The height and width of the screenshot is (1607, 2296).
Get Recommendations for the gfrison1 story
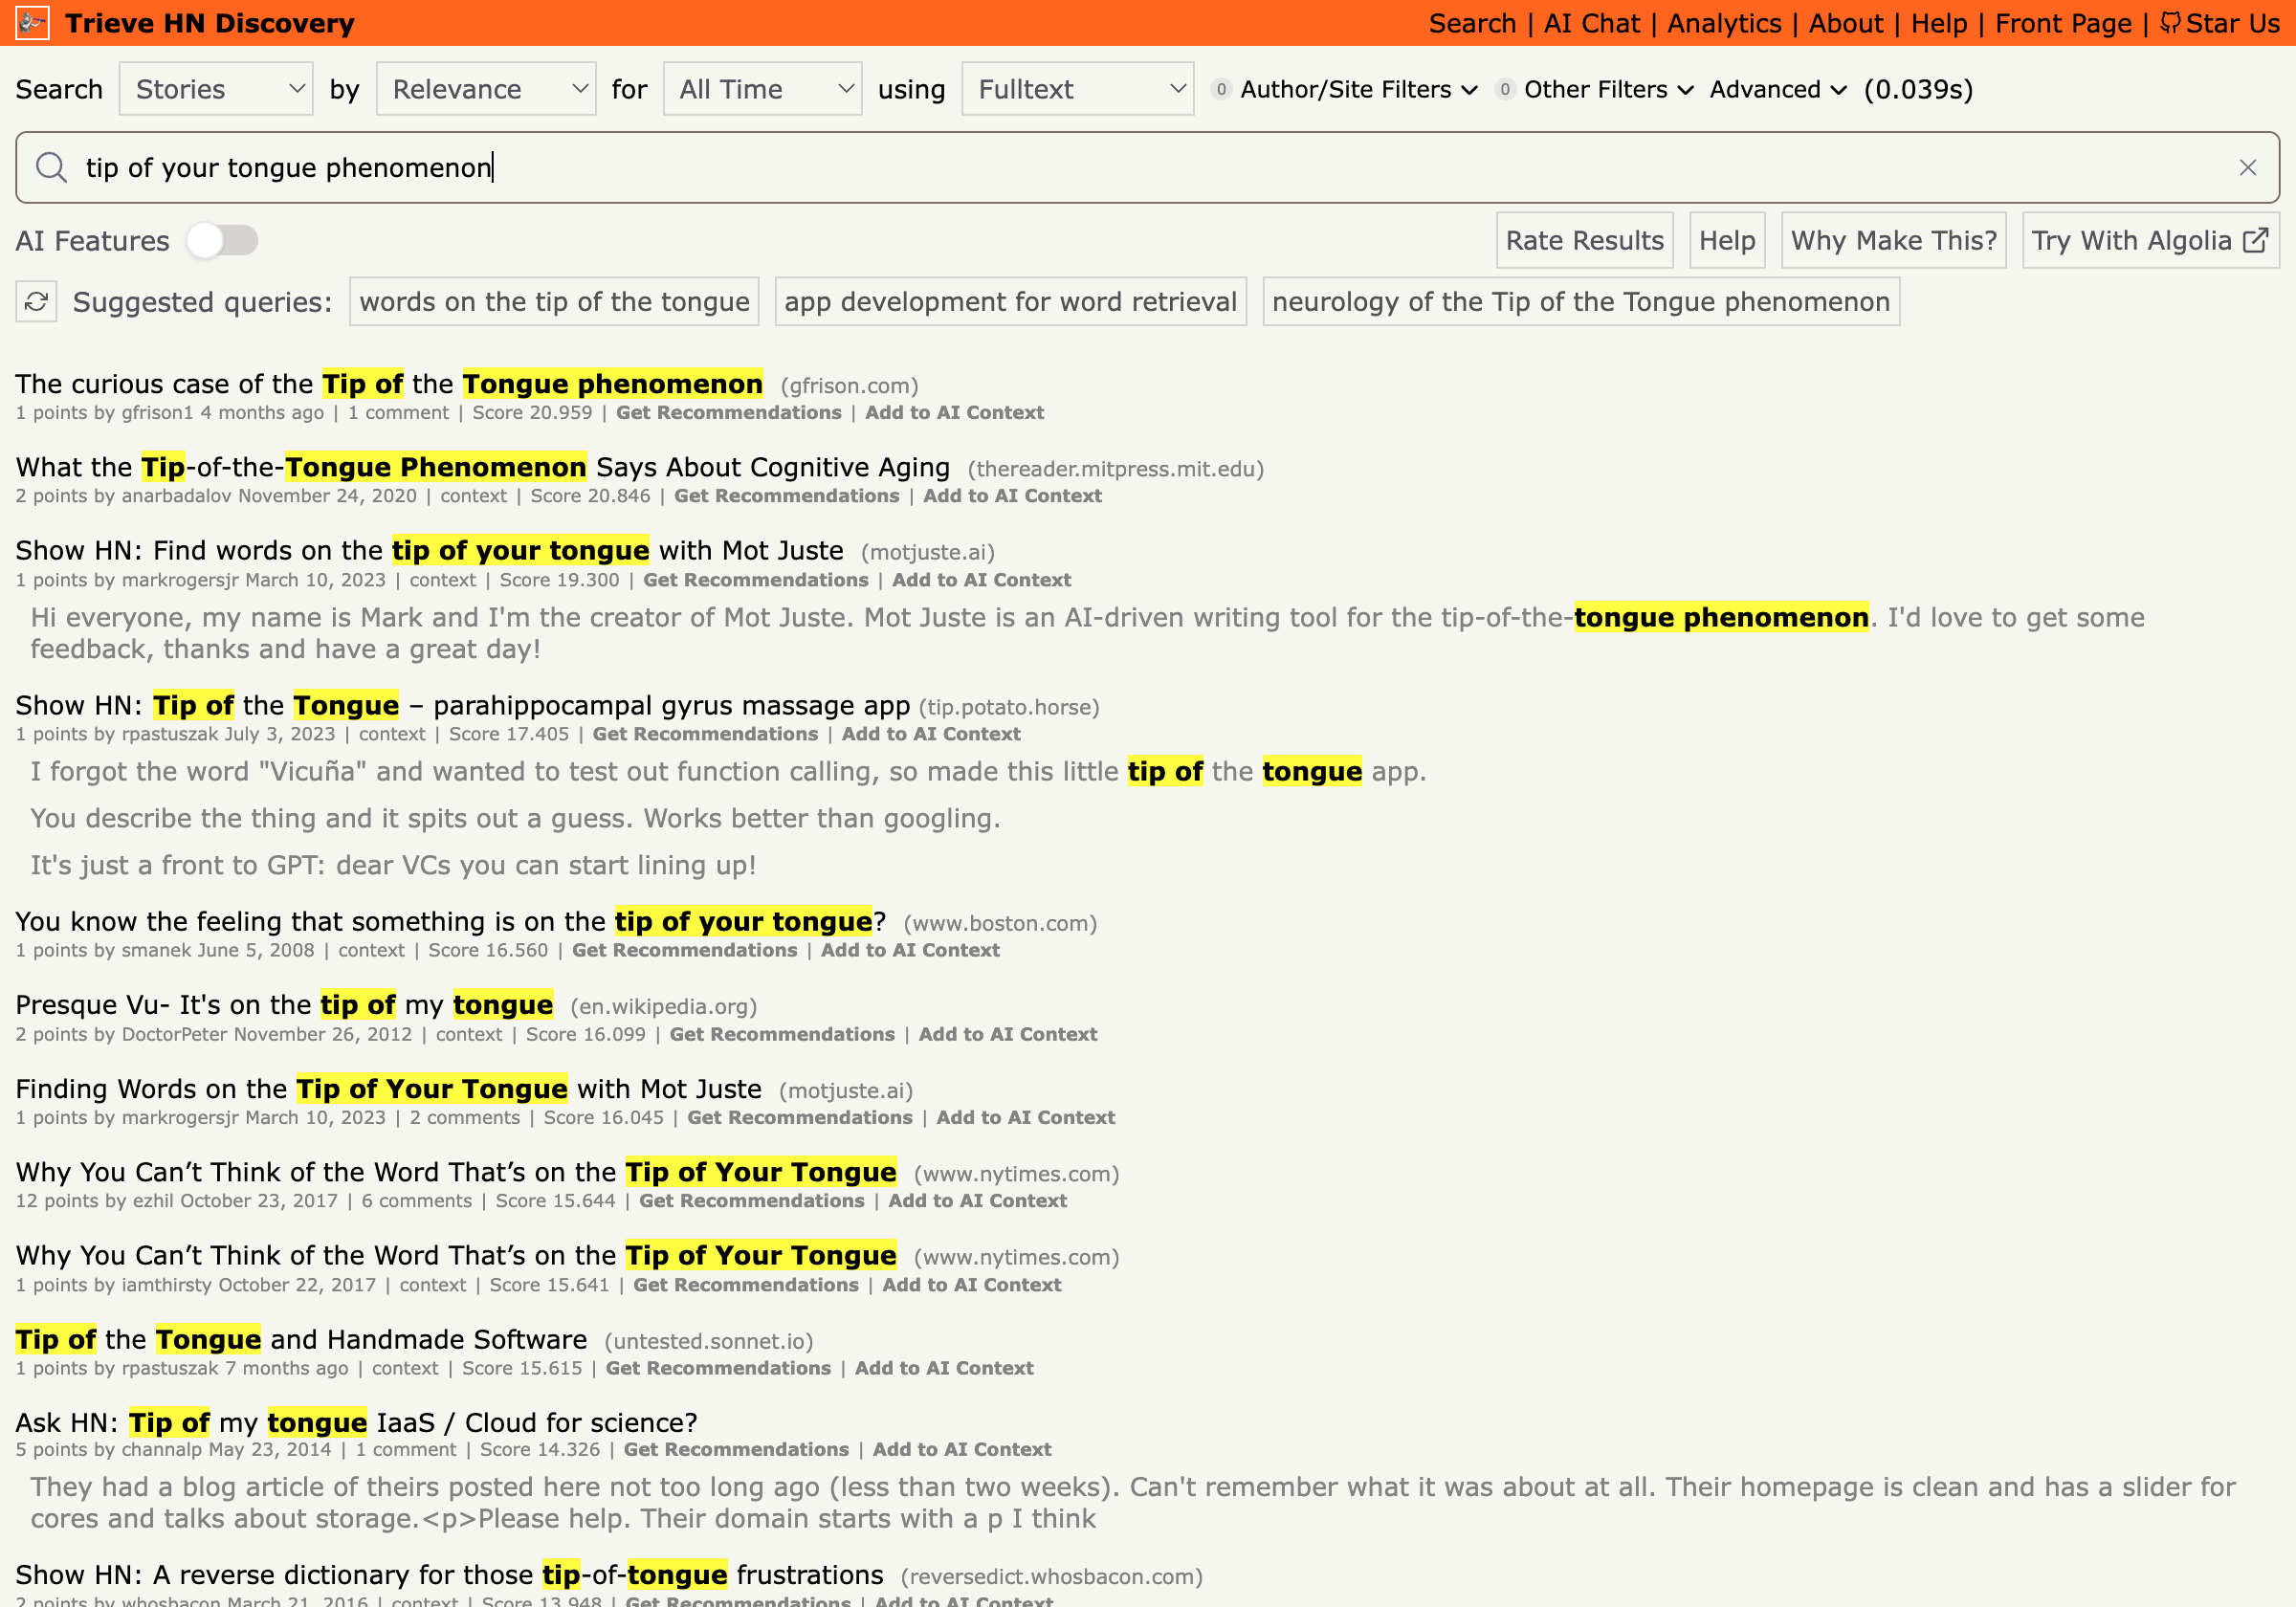click(728, 412)
